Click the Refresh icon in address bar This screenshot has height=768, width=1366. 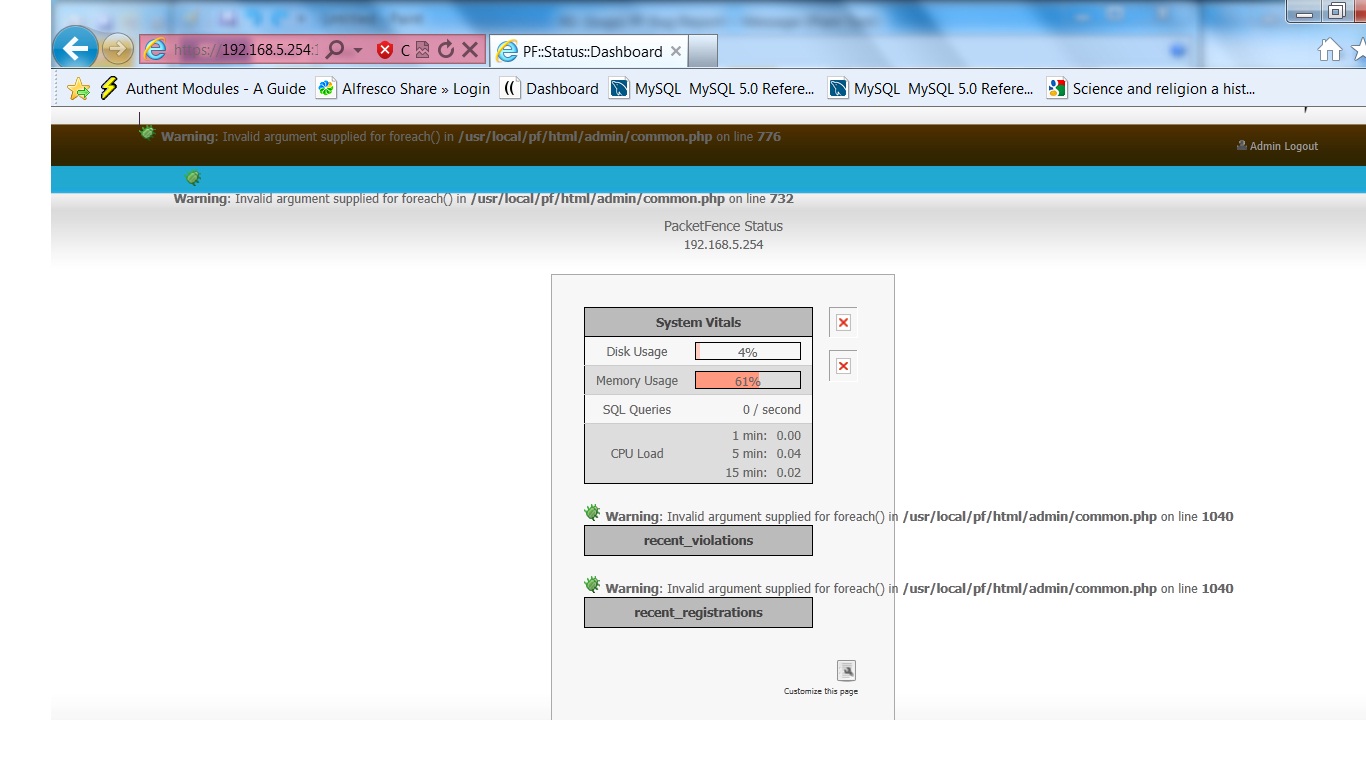point(446,50)
